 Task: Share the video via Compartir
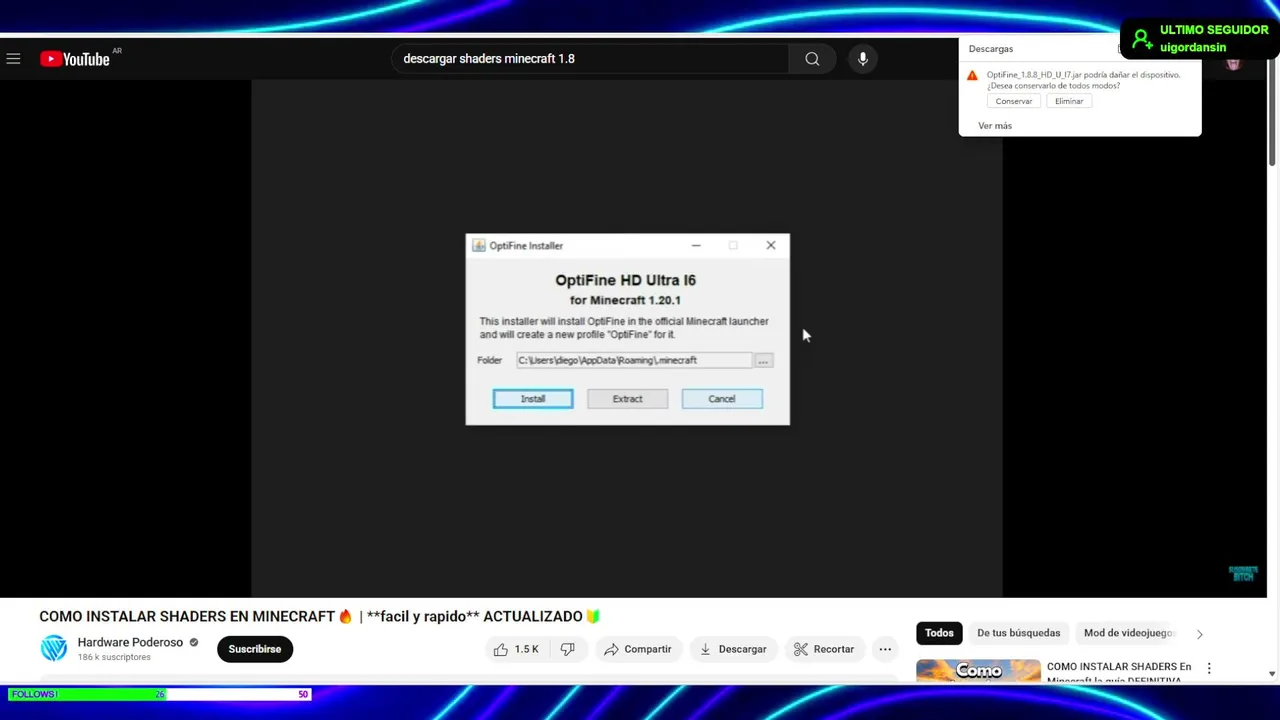coord(638,649)
